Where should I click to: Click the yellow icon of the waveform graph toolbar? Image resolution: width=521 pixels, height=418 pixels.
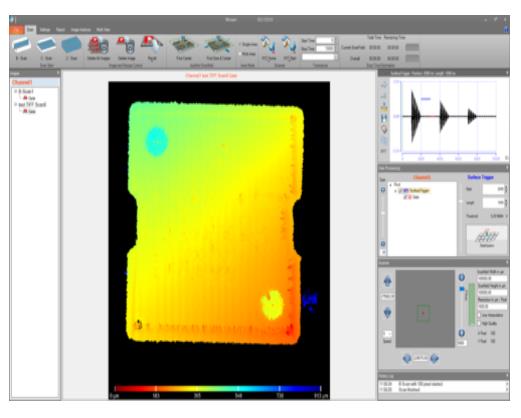(x=384, y=107)
